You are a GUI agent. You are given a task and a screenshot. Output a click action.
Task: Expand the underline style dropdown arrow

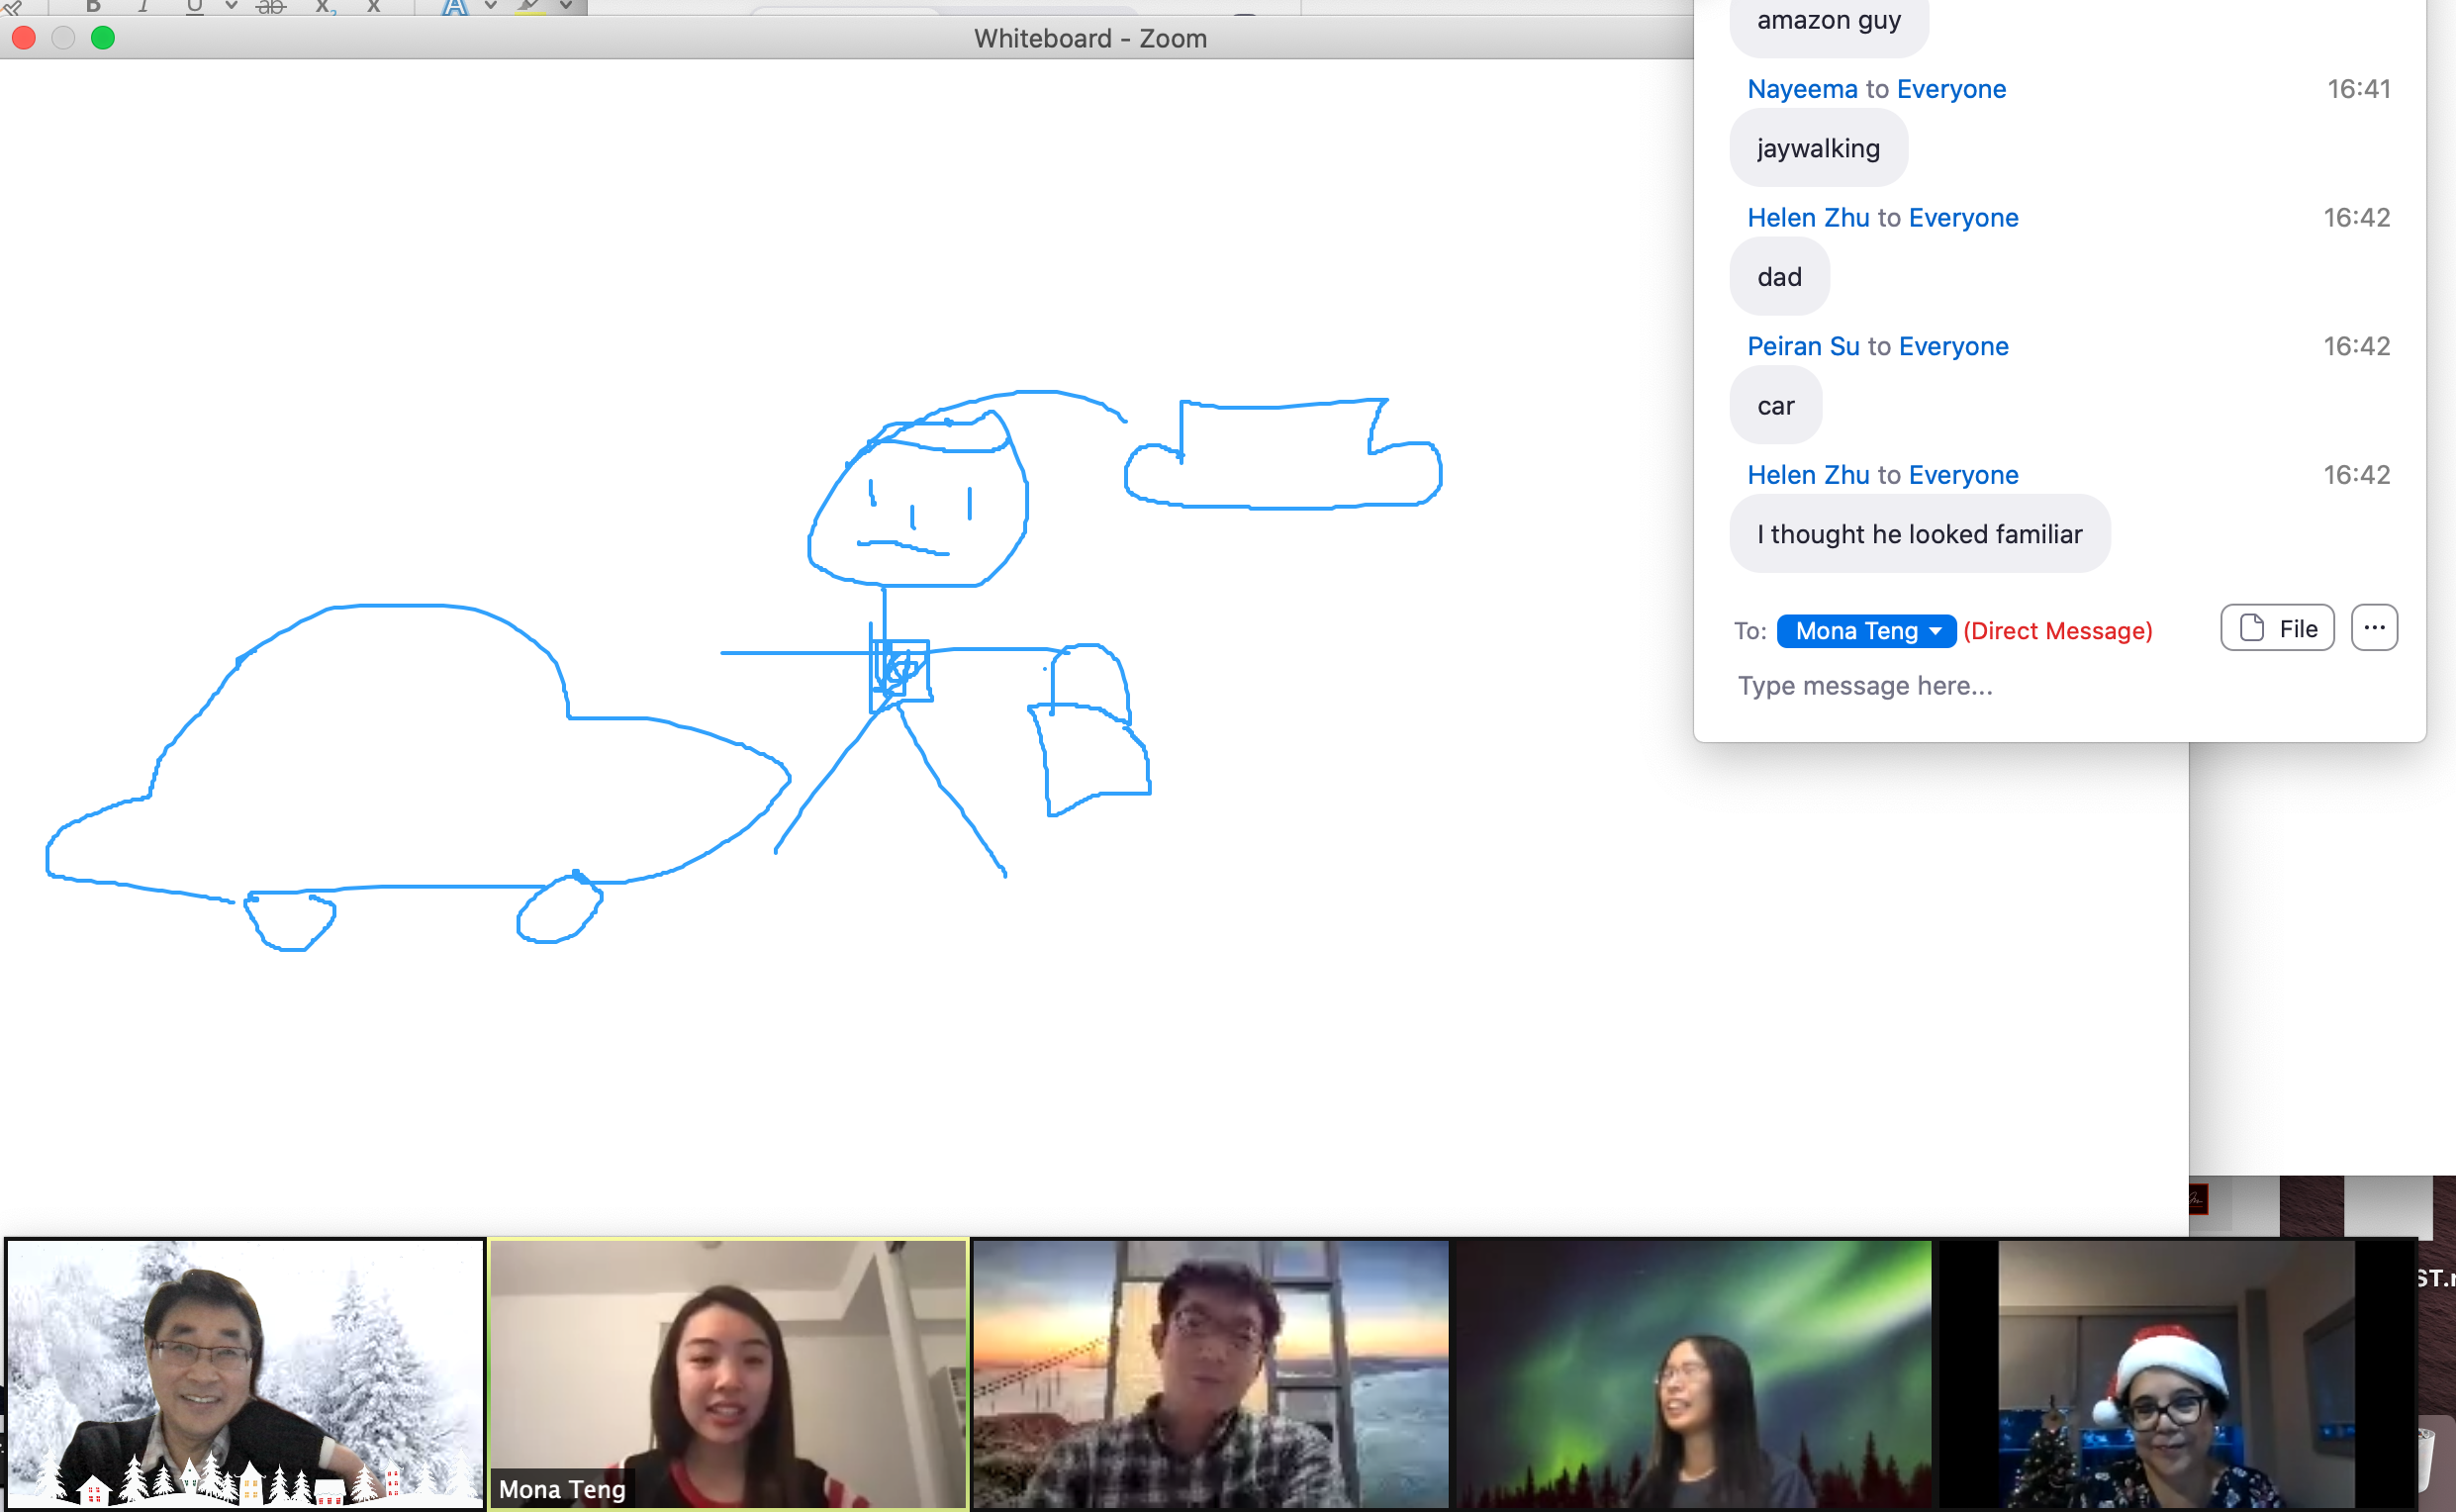(231, 6)
